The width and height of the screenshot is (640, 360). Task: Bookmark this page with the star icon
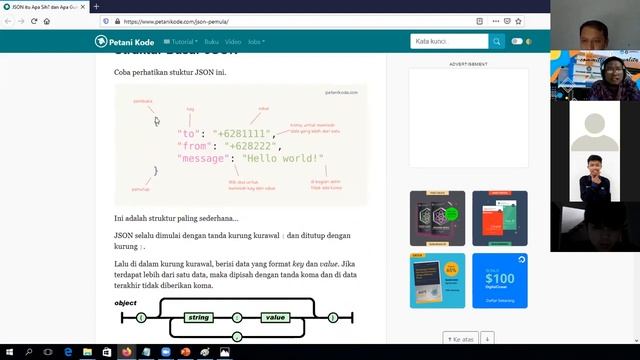coord(518,21)
